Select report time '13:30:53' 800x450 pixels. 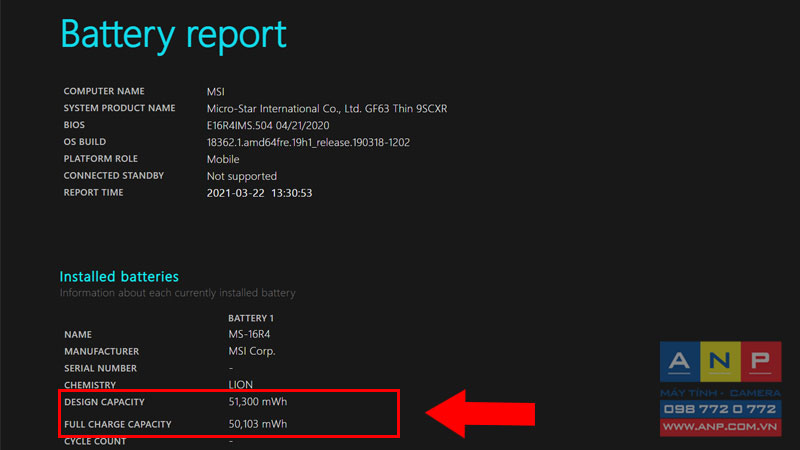tap(292, 193)
